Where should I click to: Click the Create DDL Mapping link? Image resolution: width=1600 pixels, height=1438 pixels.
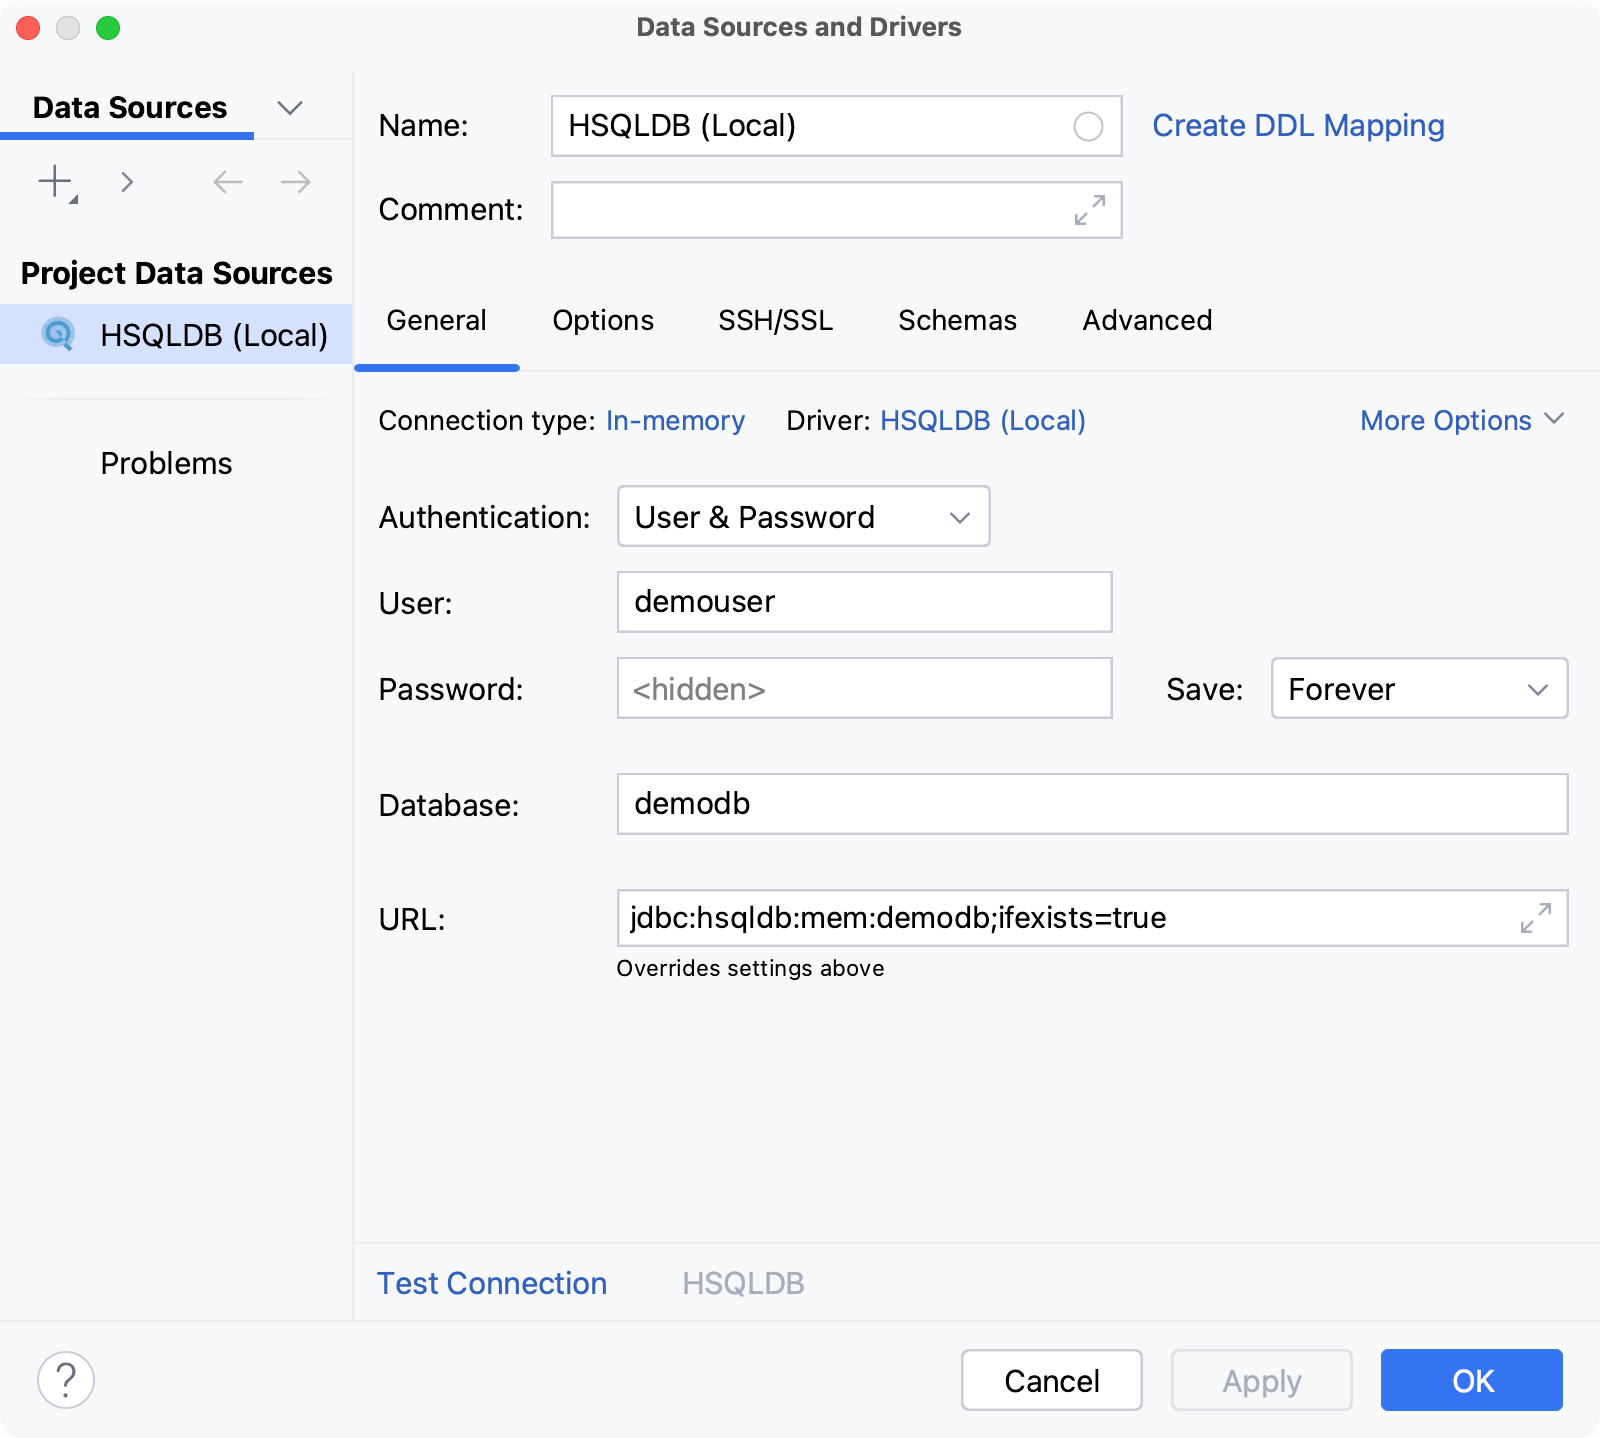[x=1297, y=125]
